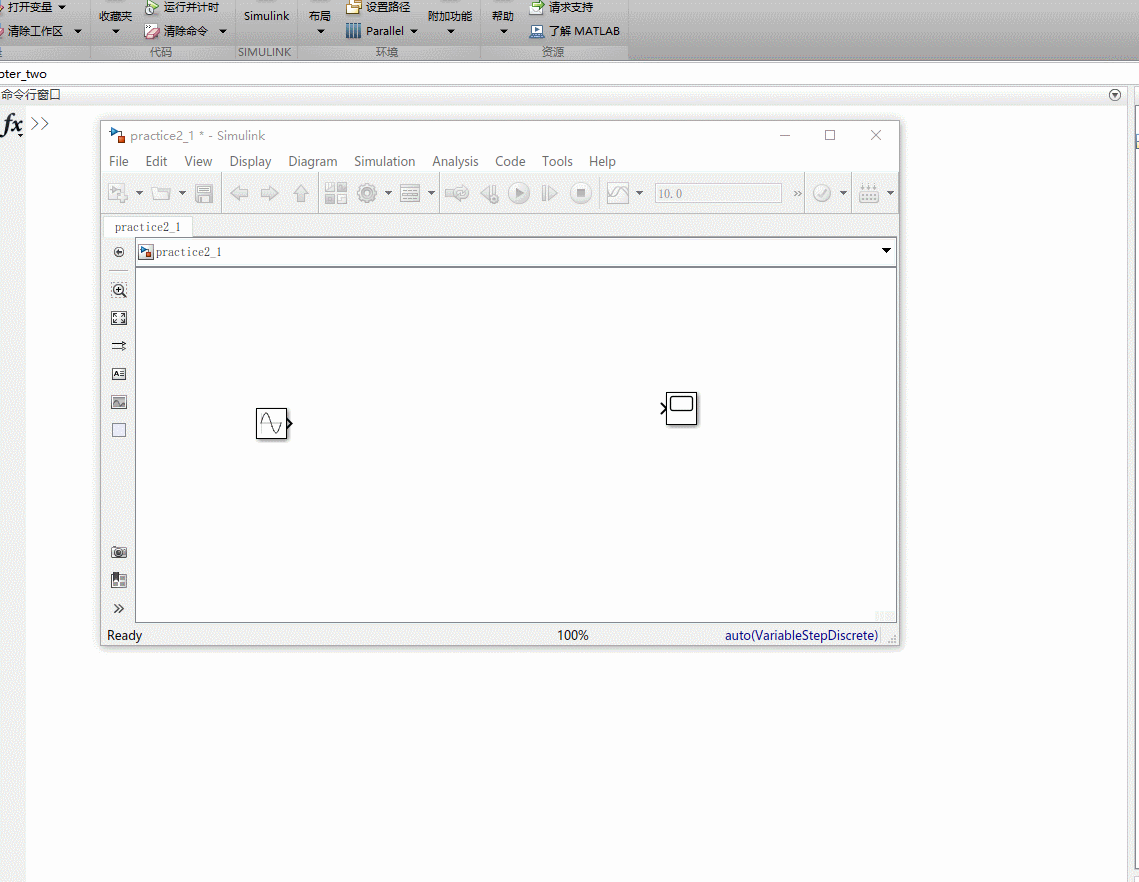
Task: Run the simulation with the Play button
Action: [519, 193]
